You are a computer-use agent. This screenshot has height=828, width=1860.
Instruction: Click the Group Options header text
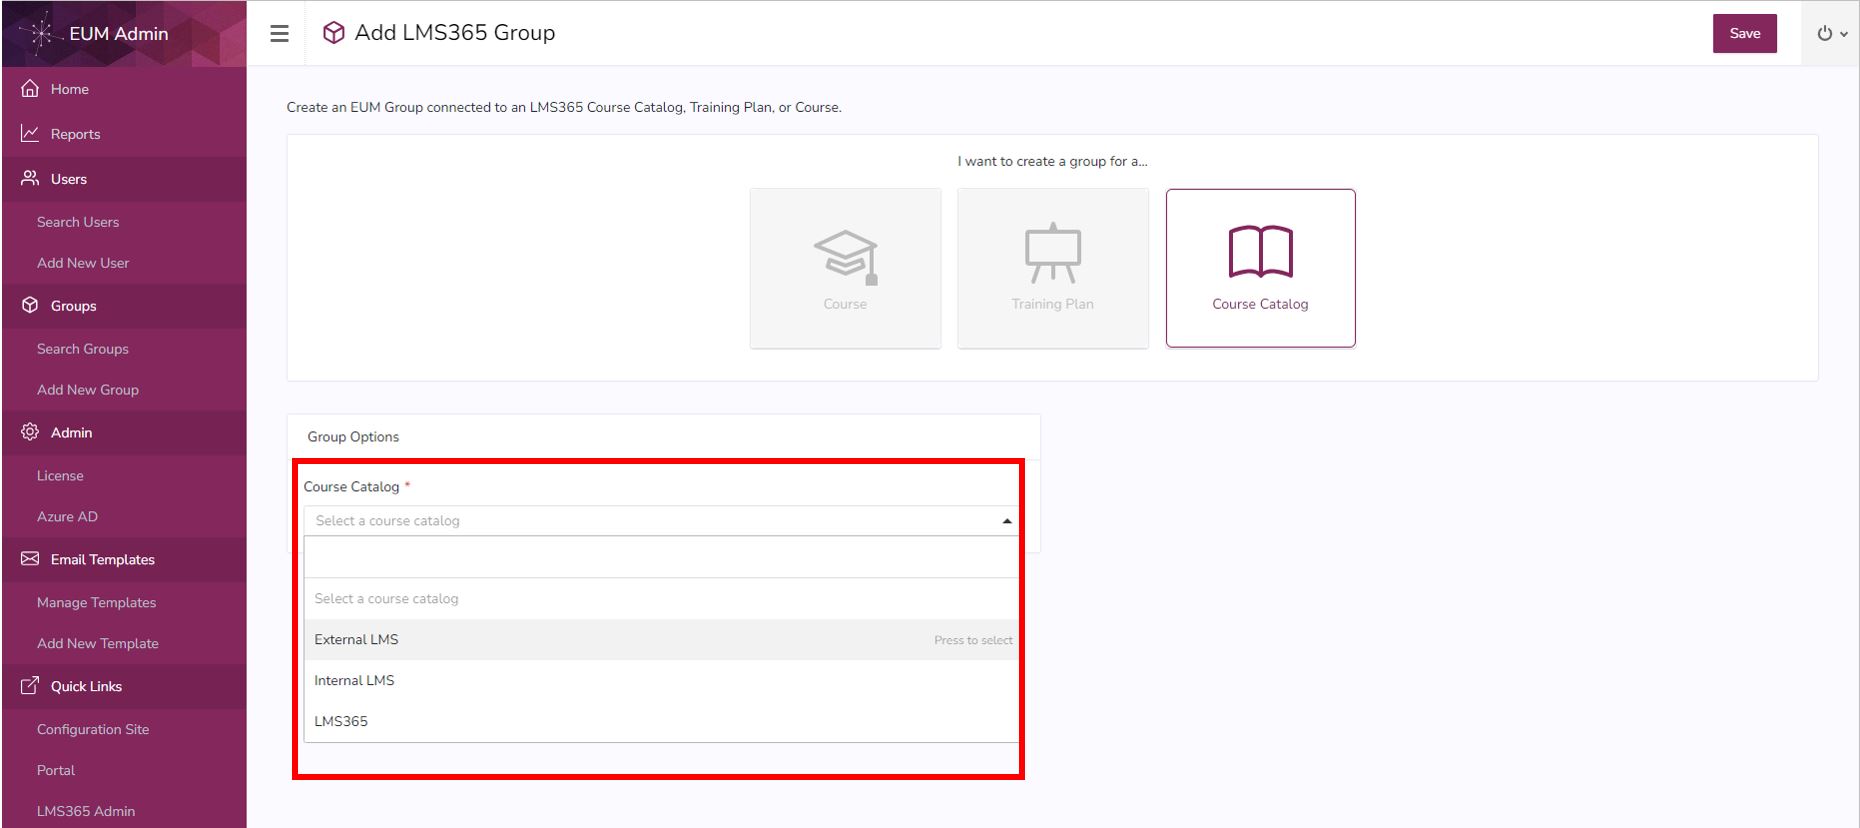pyautogui.click(x=353, y=437)
